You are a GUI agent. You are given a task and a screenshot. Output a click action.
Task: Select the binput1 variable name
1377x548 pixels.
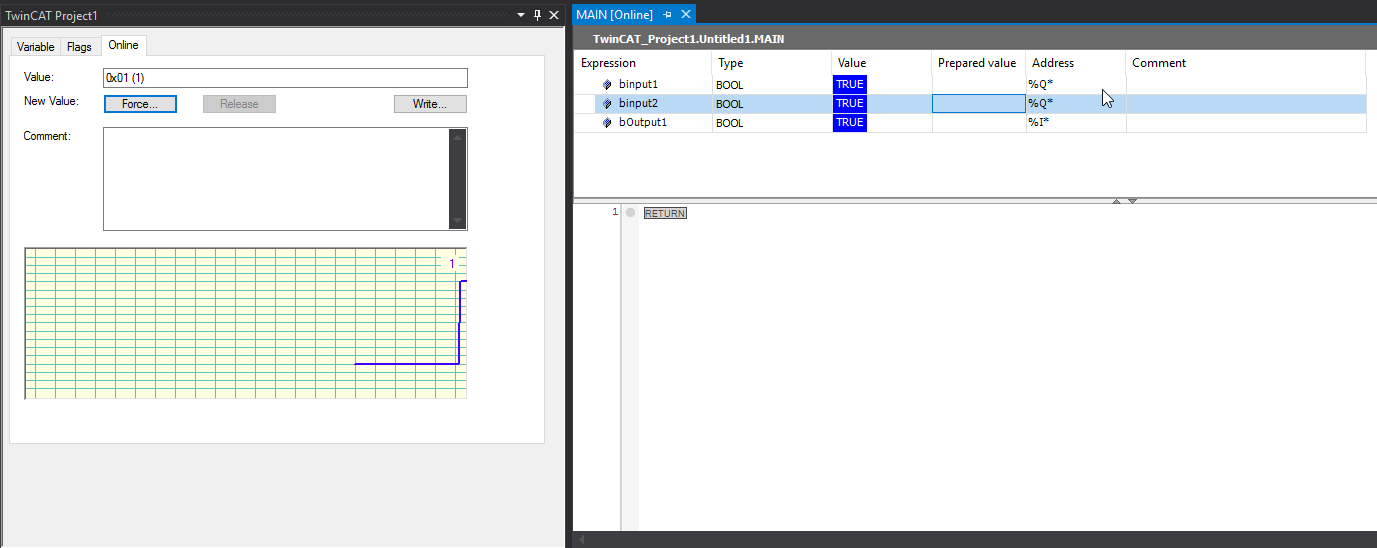(x=638, y=85)
